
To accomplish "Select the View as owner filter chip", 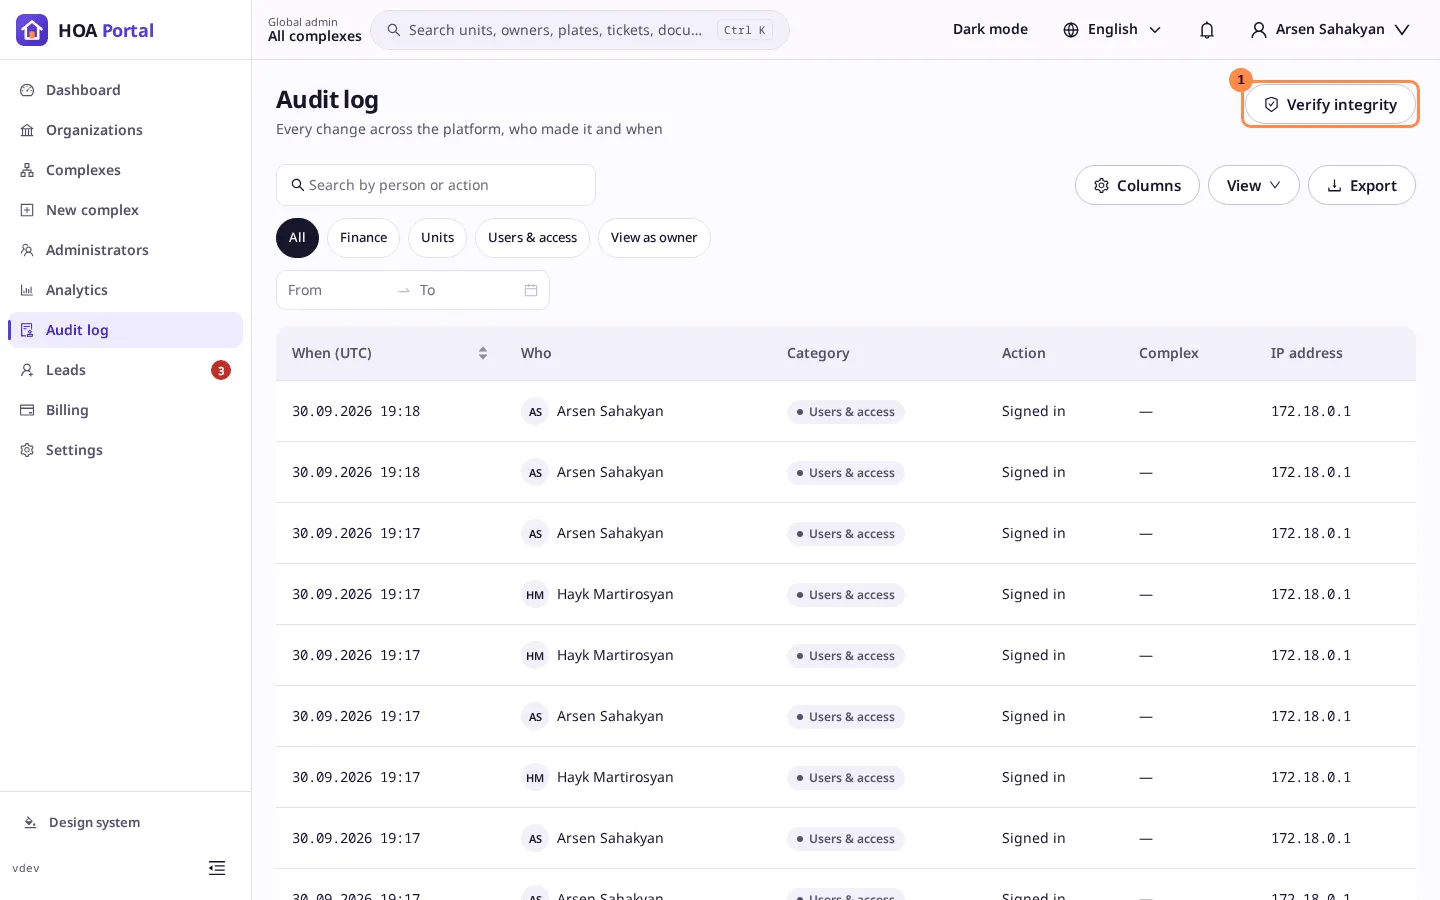I will coord(654,238).
